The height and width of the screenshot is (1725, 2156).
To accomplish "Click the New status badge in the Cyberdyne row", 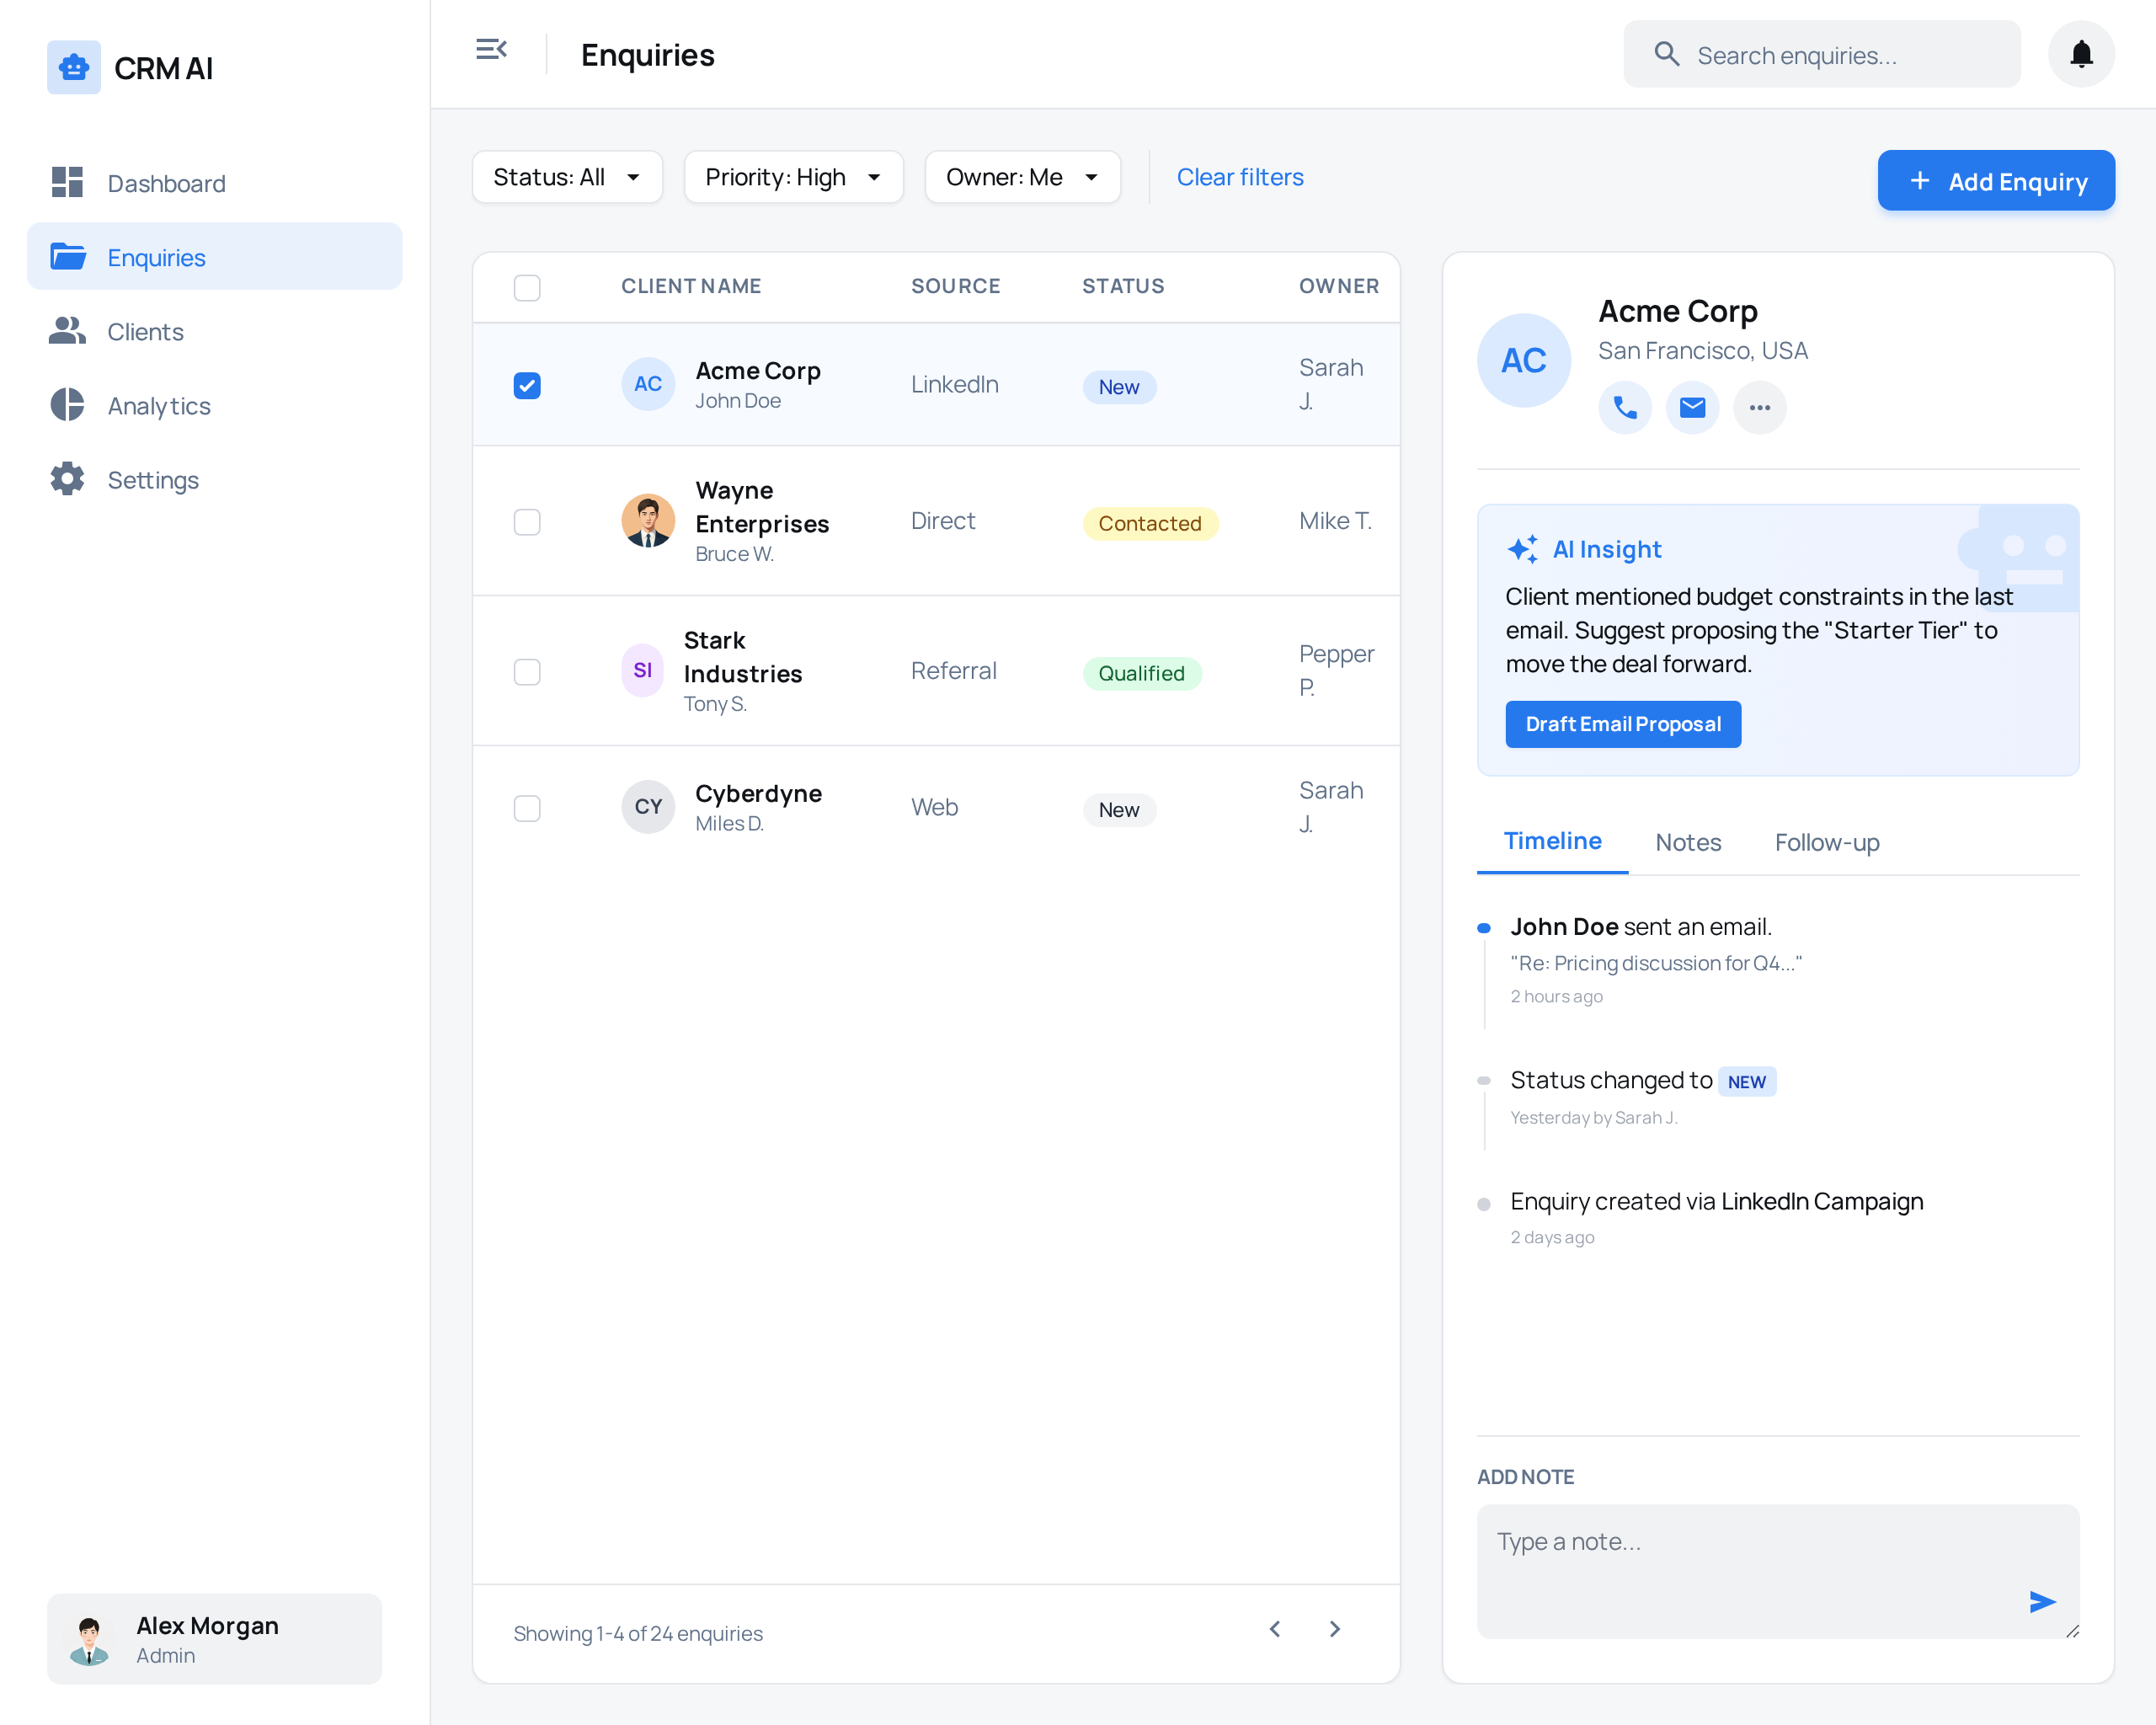I will (x=1119, y=810).
